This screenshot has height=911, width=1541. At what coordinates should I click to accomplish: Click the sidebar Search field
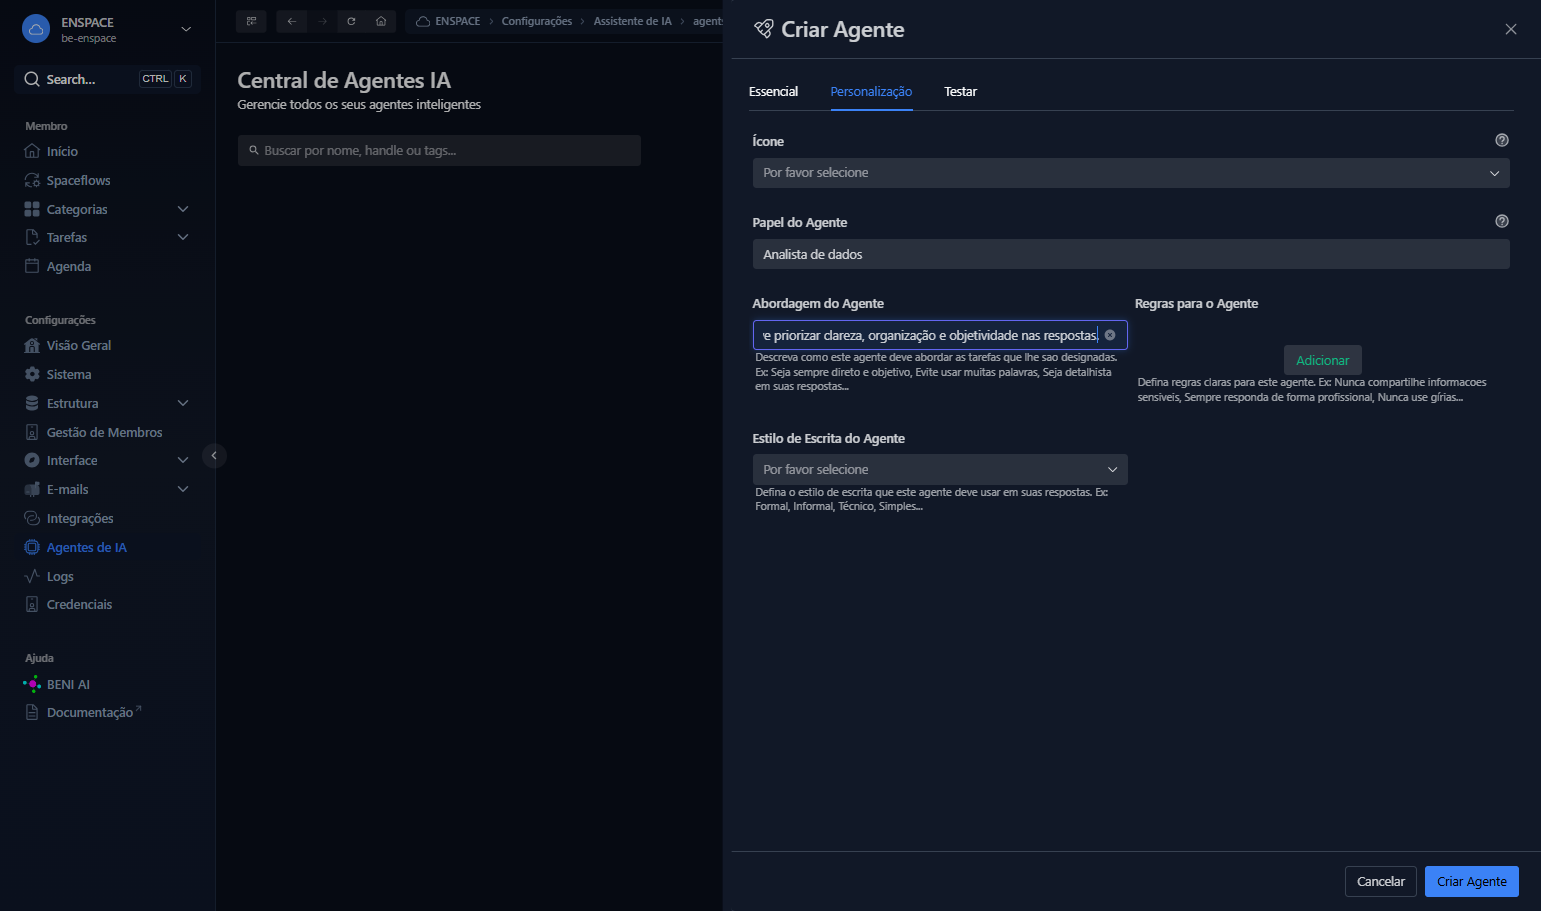tap(107, 79)
